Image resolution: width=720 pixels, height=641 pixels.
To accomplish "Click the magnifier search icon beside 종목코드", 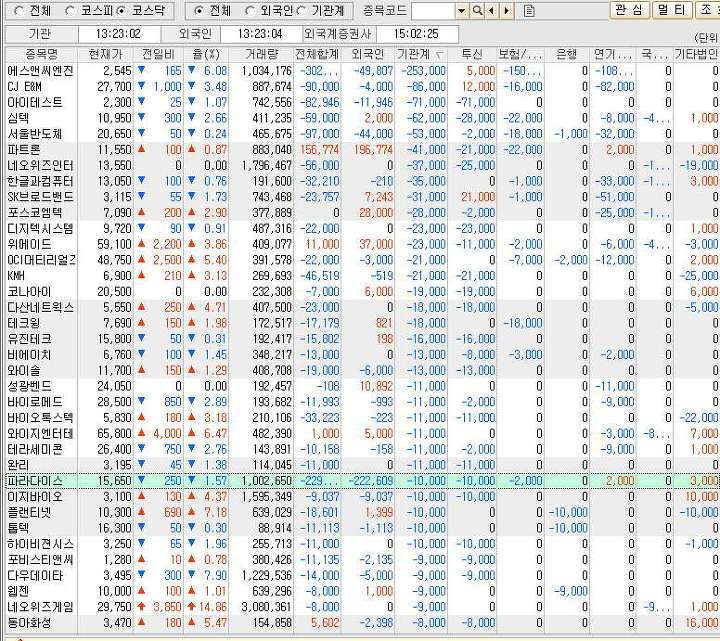I will pos(477,10).
